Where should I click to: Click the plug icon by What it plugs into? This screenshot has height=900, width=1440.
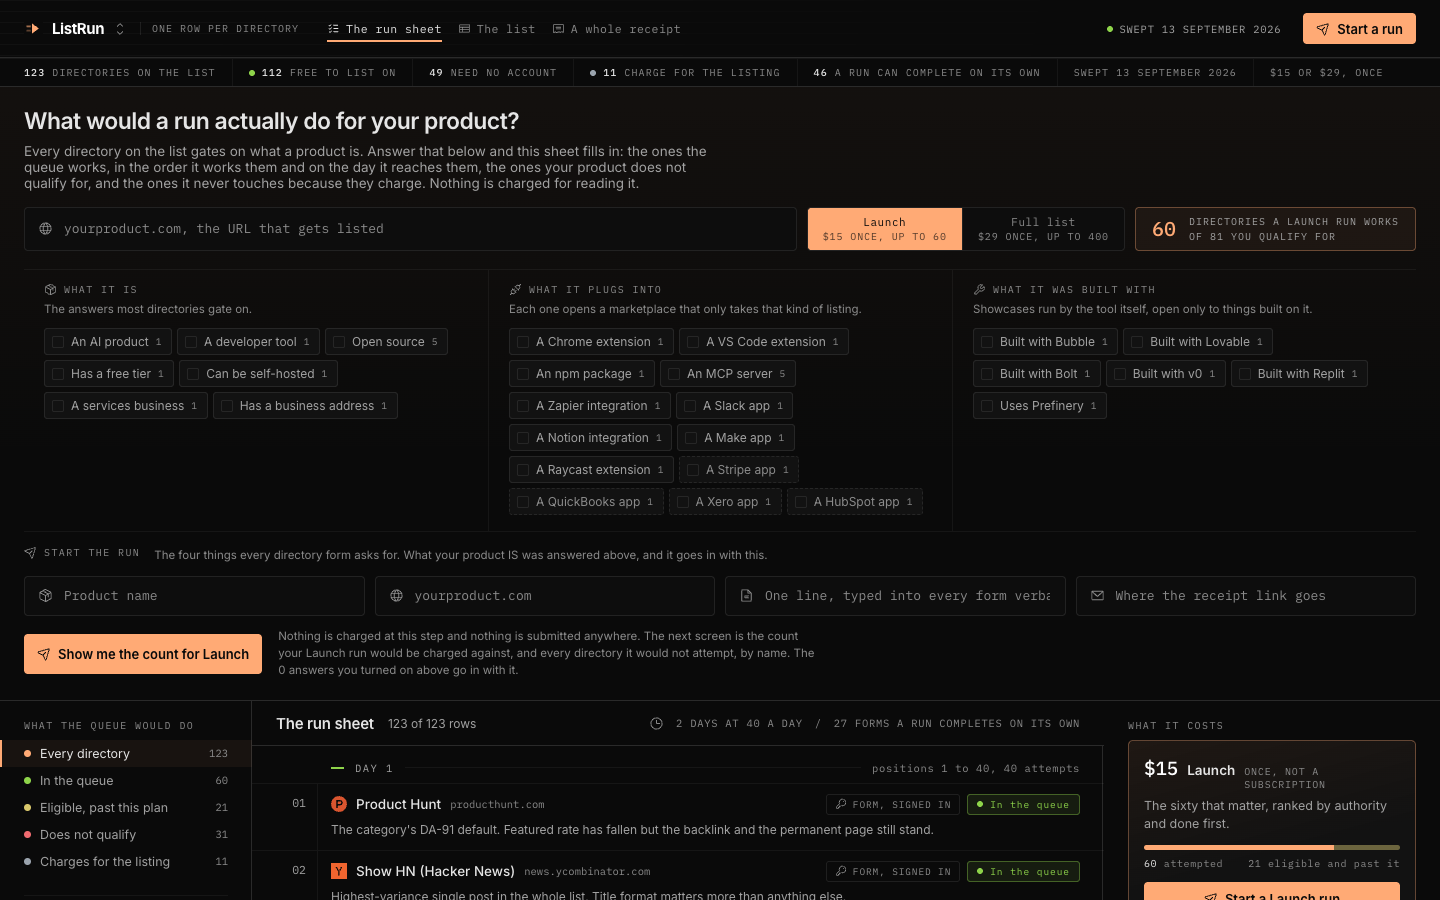coord(515,290)
